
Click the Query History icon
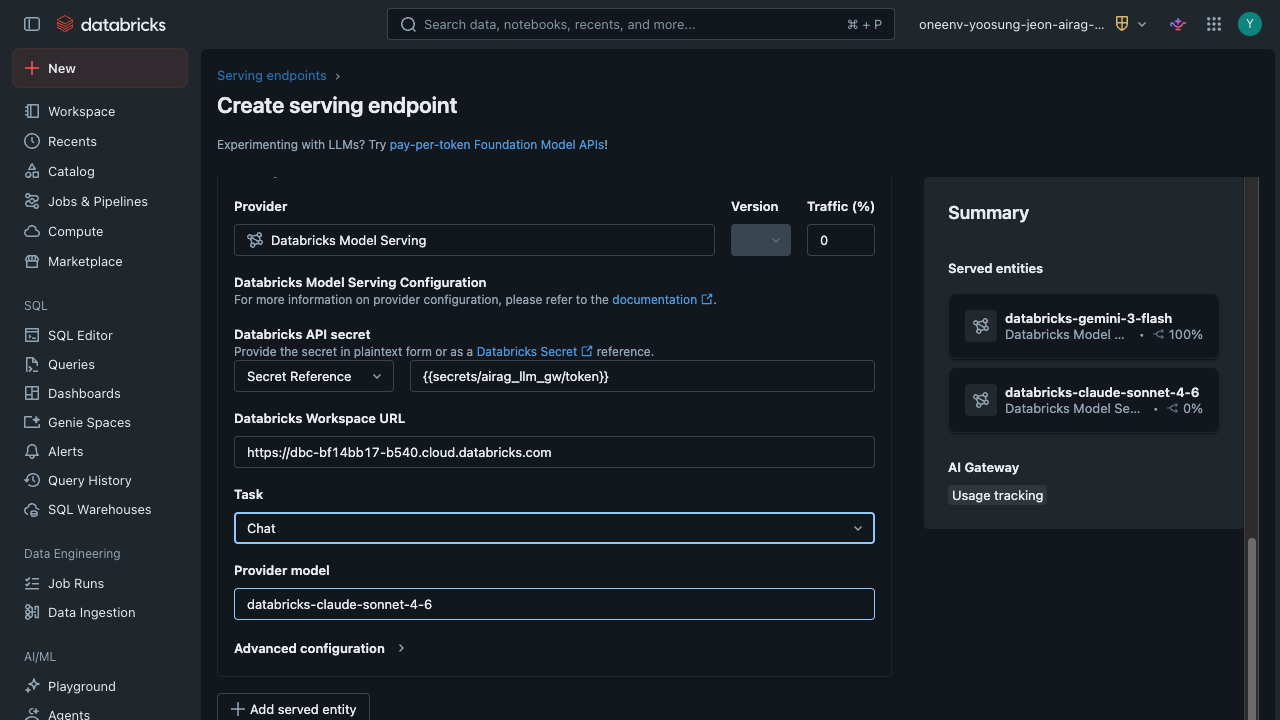click(32, 480)
